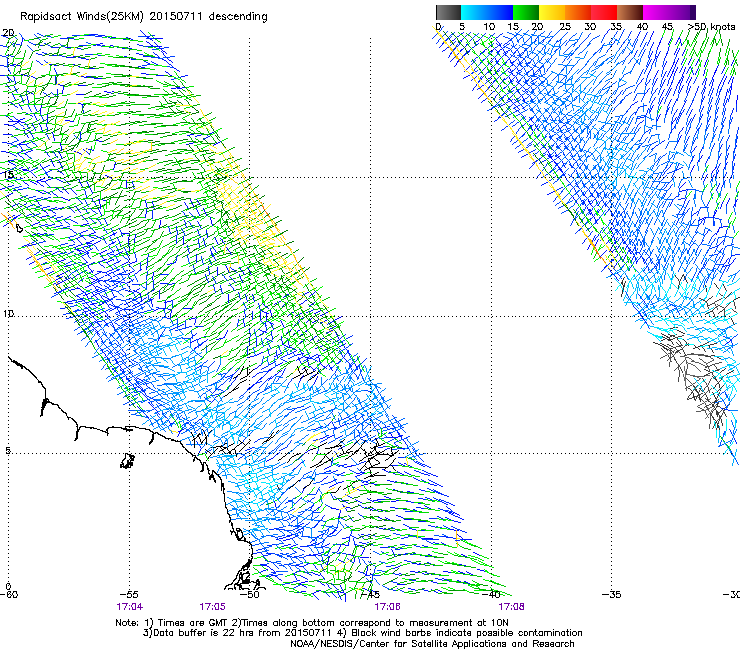Click the longitude label '-50'

[x=250, y=594]
